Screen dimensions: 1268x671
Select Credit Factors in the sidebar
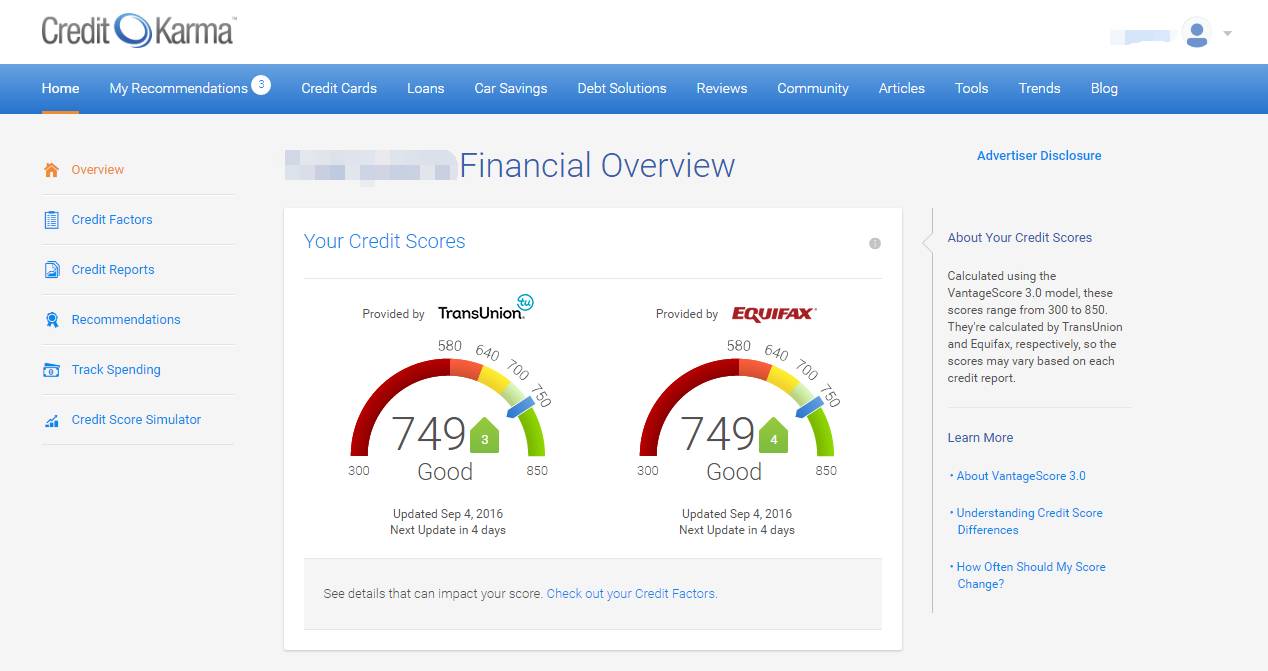click(112, 220)
